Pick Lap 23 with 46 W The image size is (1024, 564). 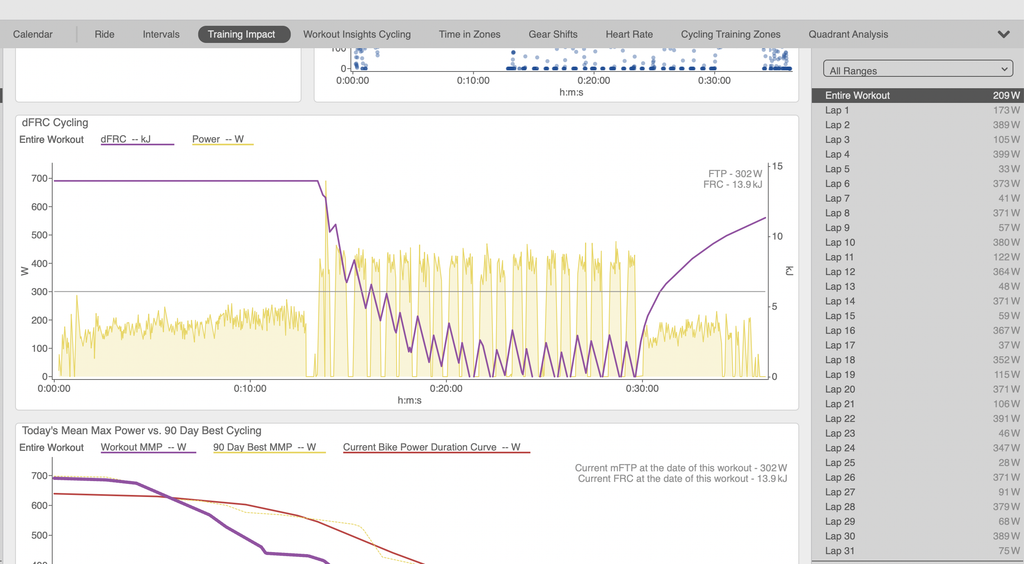918,433
